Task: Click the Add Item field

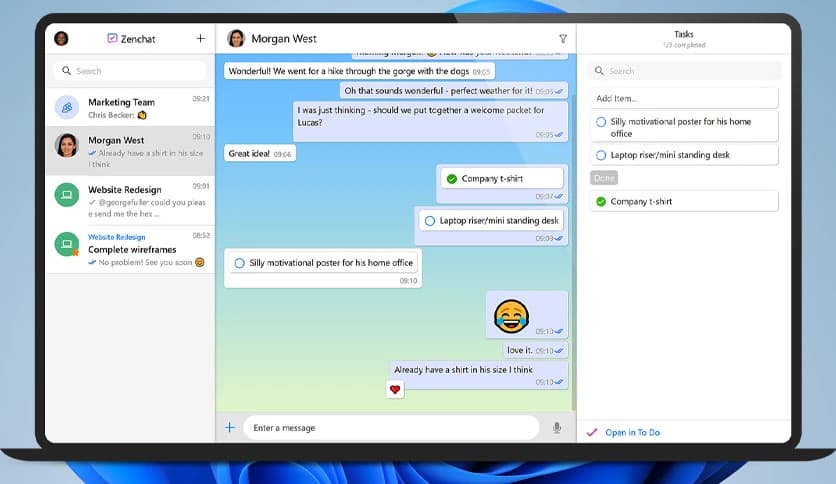Action: 685,98
